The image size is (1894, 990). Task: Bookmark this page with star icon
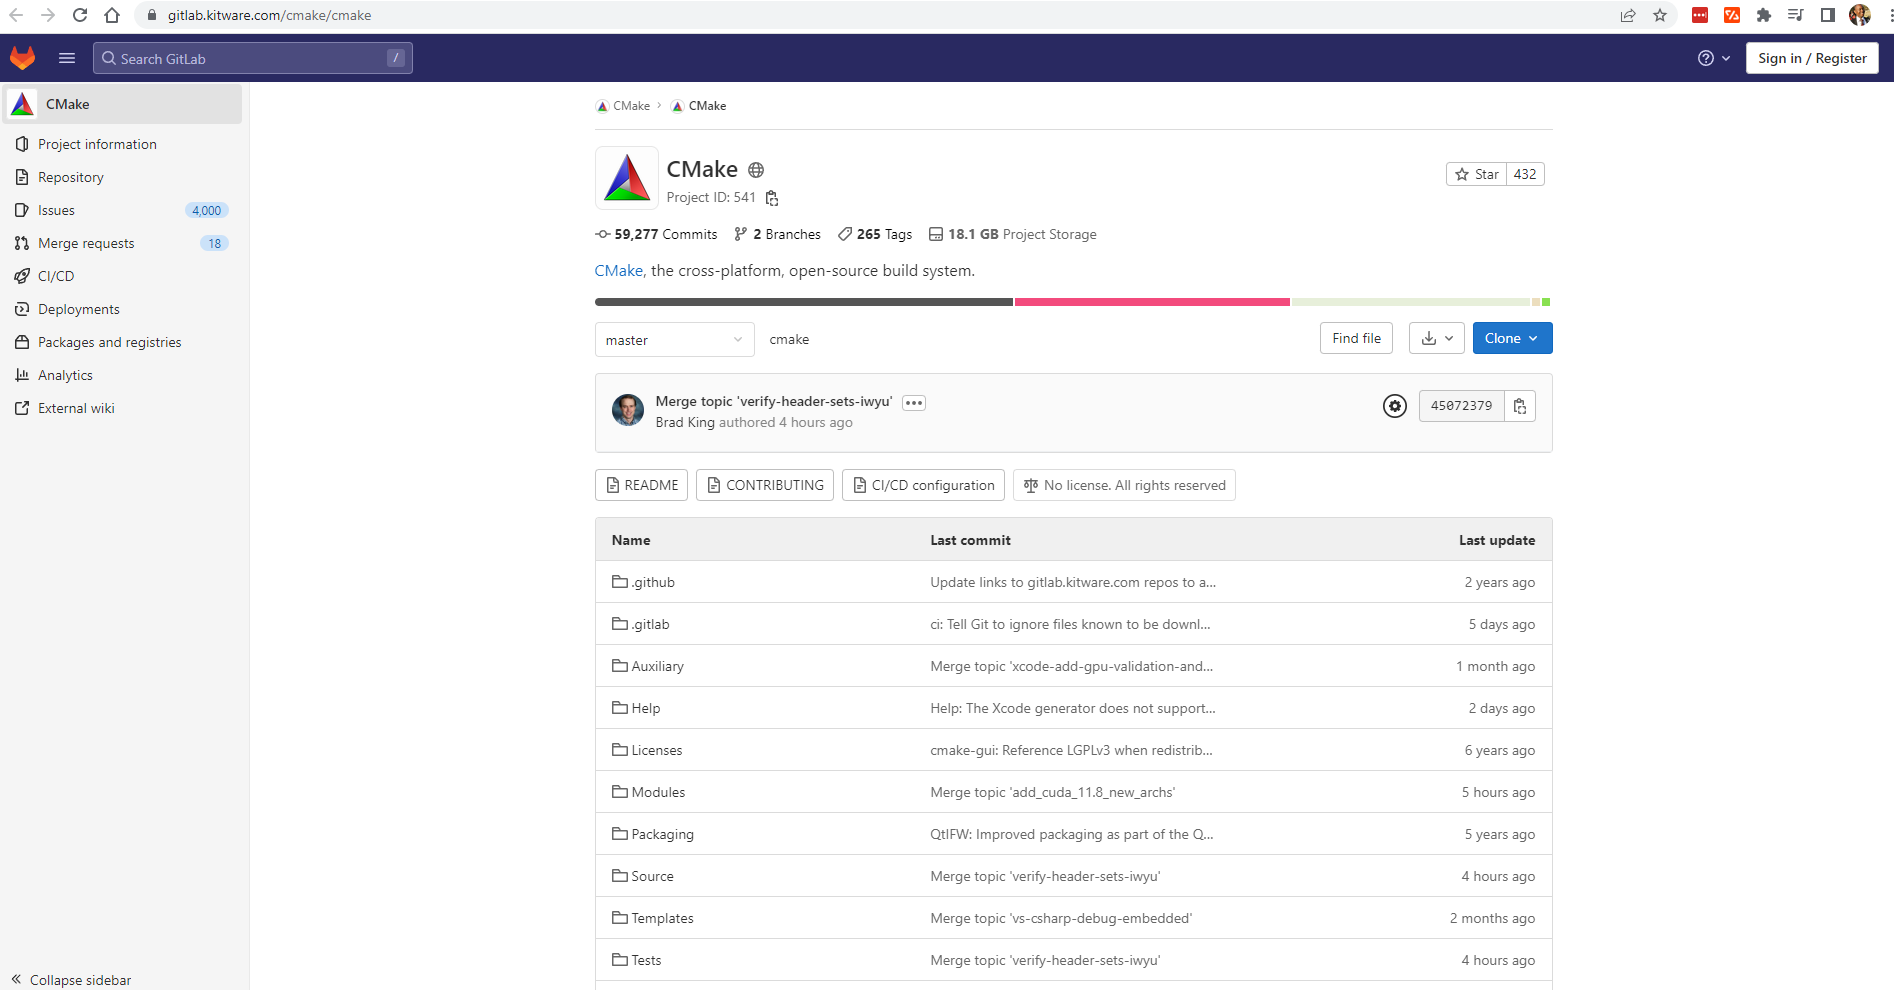[1660, 15]
